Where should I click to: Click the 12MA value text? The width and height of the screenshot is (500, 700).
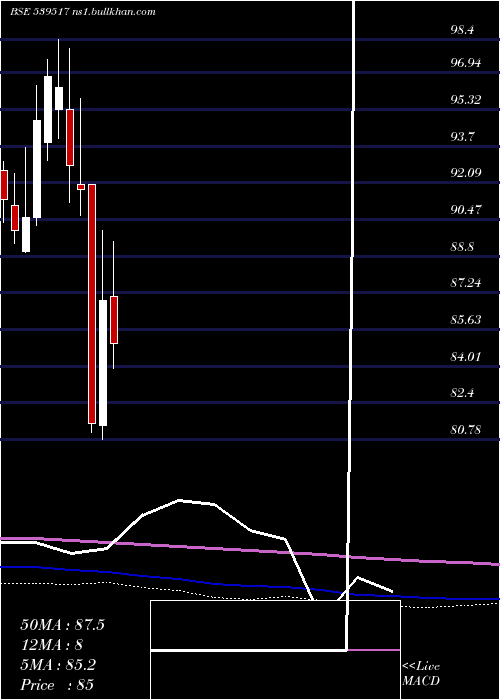(x=51, y=645)
